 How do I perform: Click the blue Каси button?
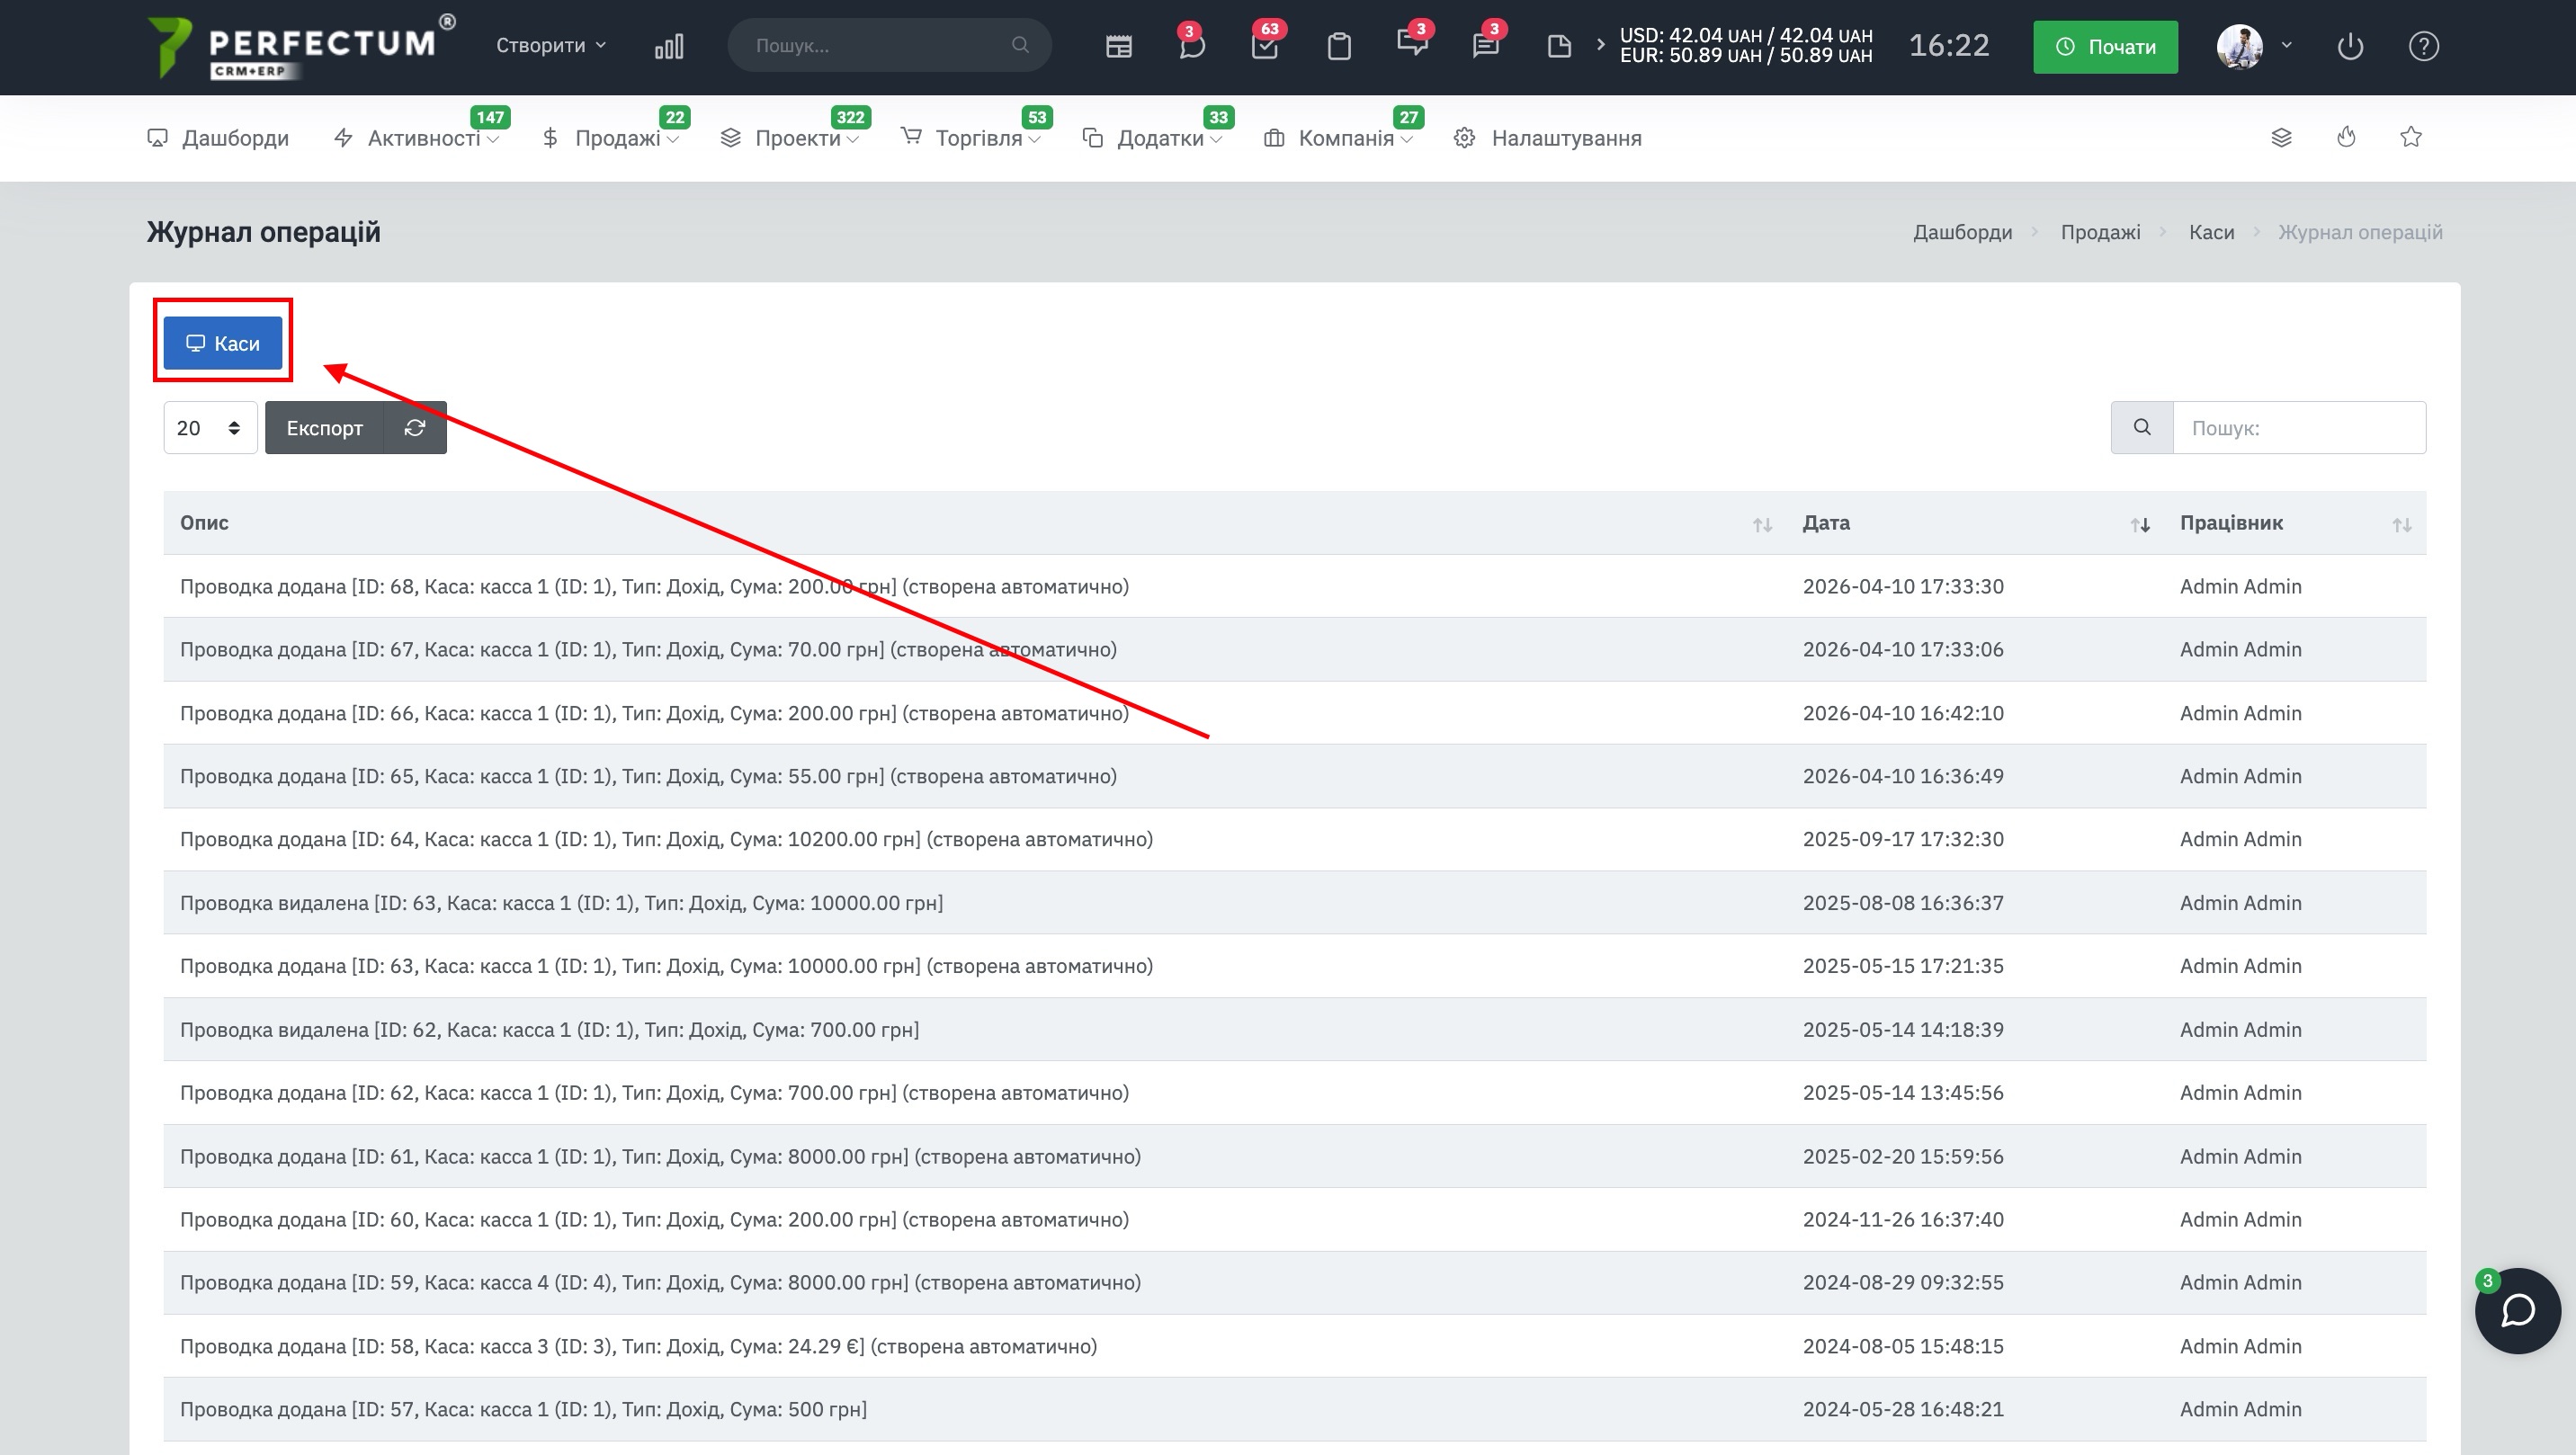point(223,343)
